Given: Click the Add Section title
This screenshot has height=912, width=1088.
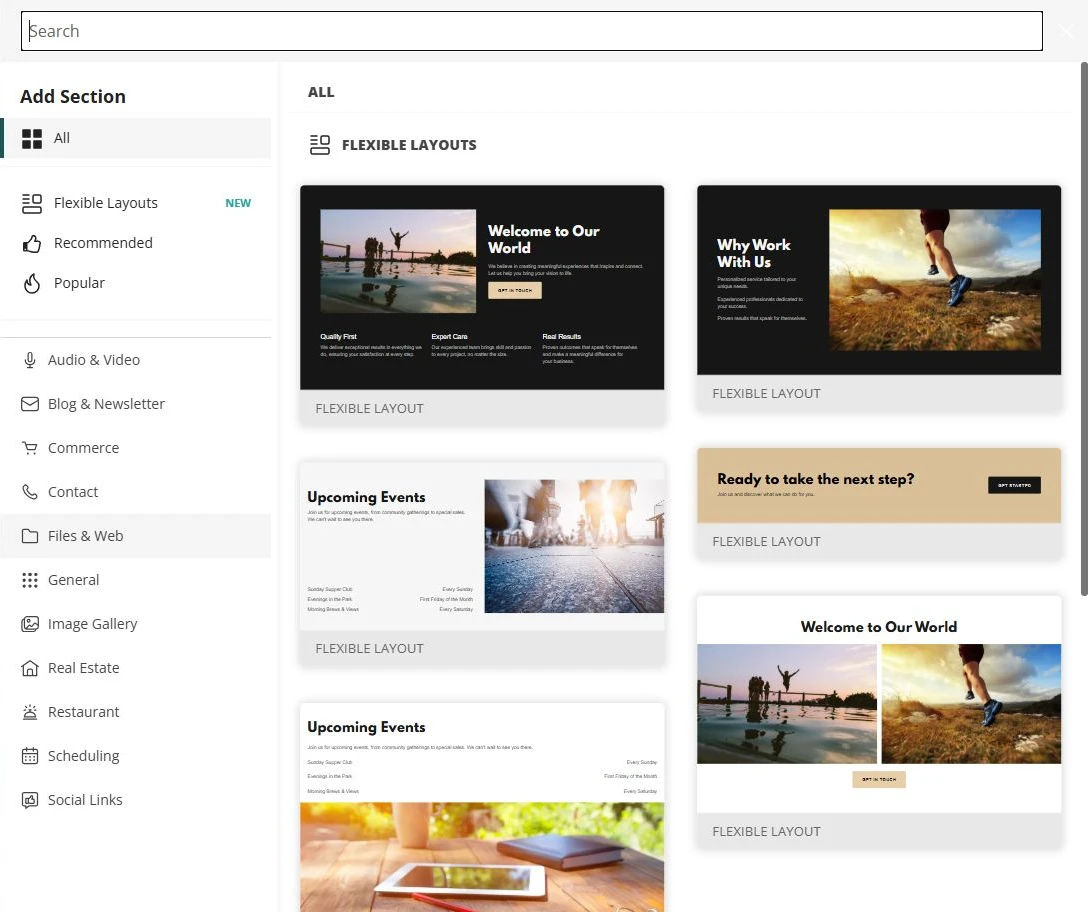Looking at the screenshot, I should [x=73, y=96].
